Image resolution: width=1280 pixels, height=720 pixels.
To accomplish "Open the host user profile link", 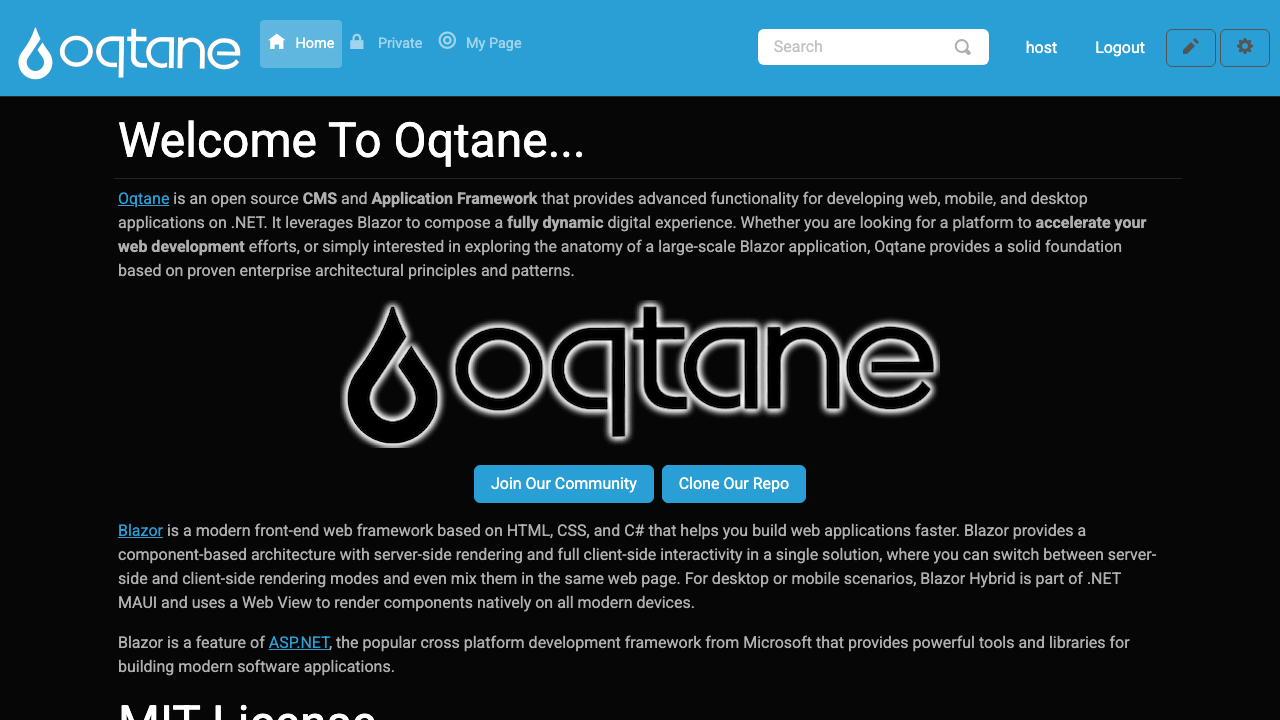I will (x=1041, y=47).
